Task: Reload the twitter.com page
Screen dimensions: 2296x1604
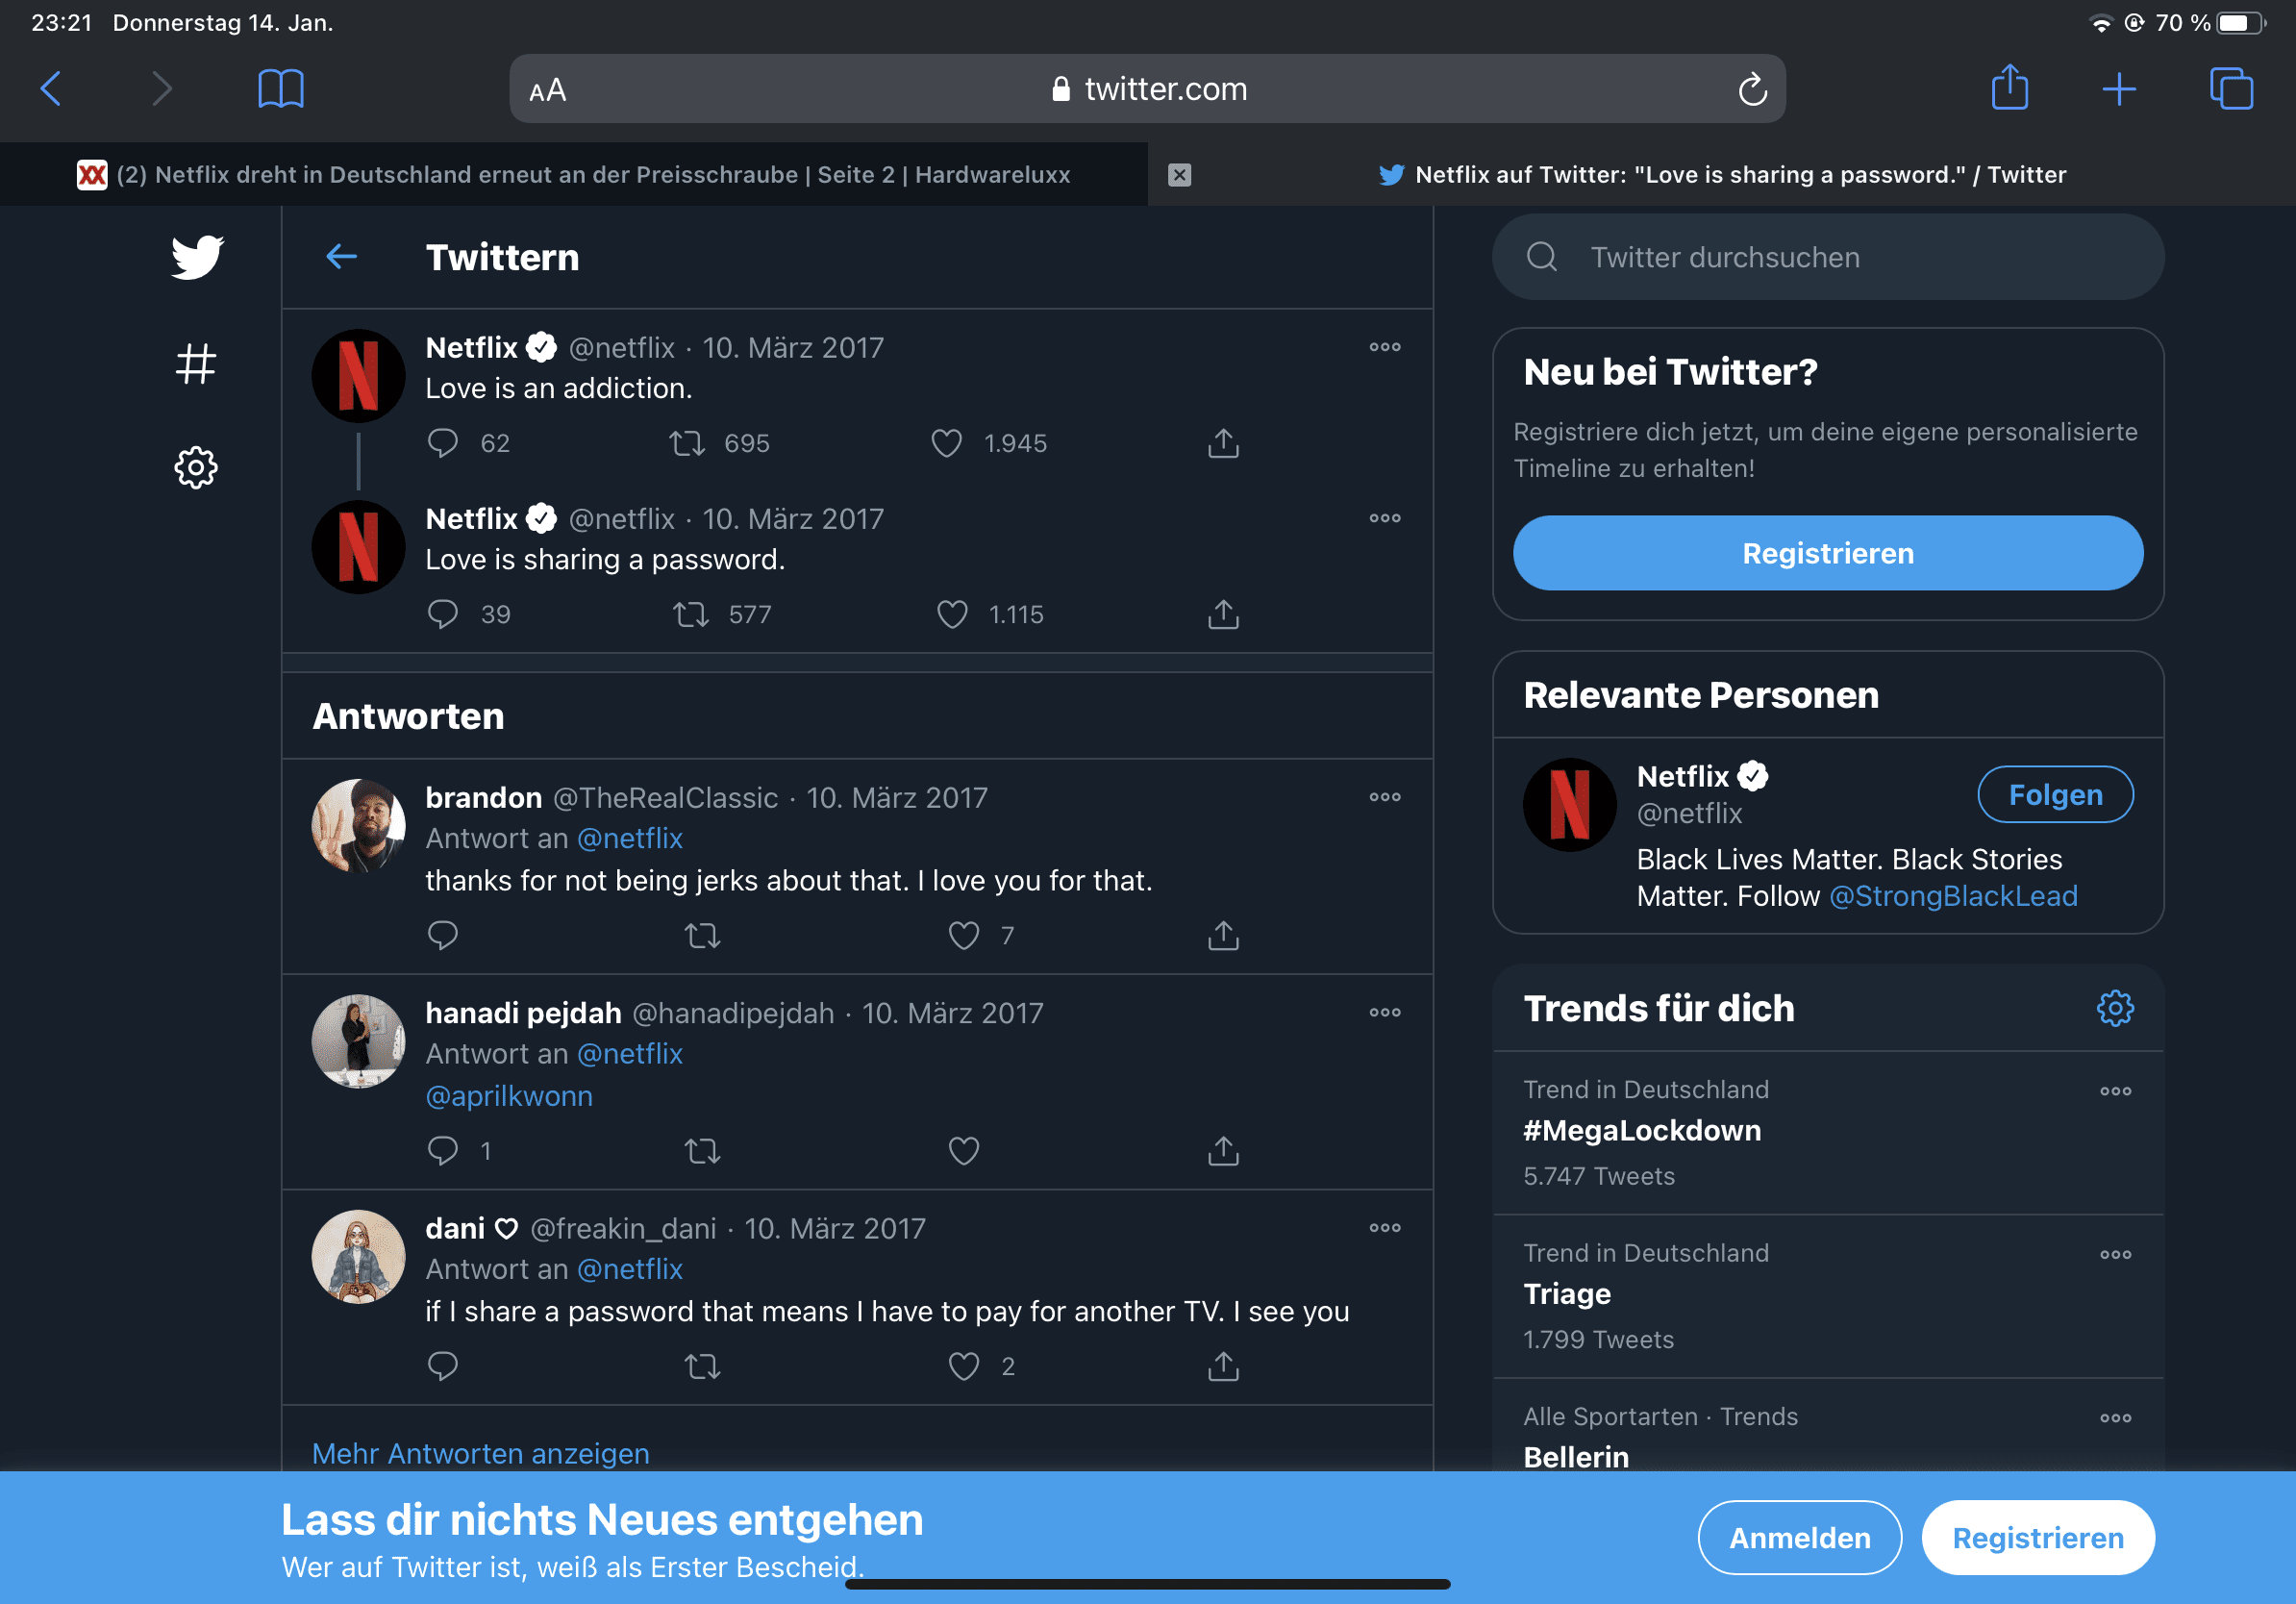Action: pyautogui.click(x=1752, y=89)
